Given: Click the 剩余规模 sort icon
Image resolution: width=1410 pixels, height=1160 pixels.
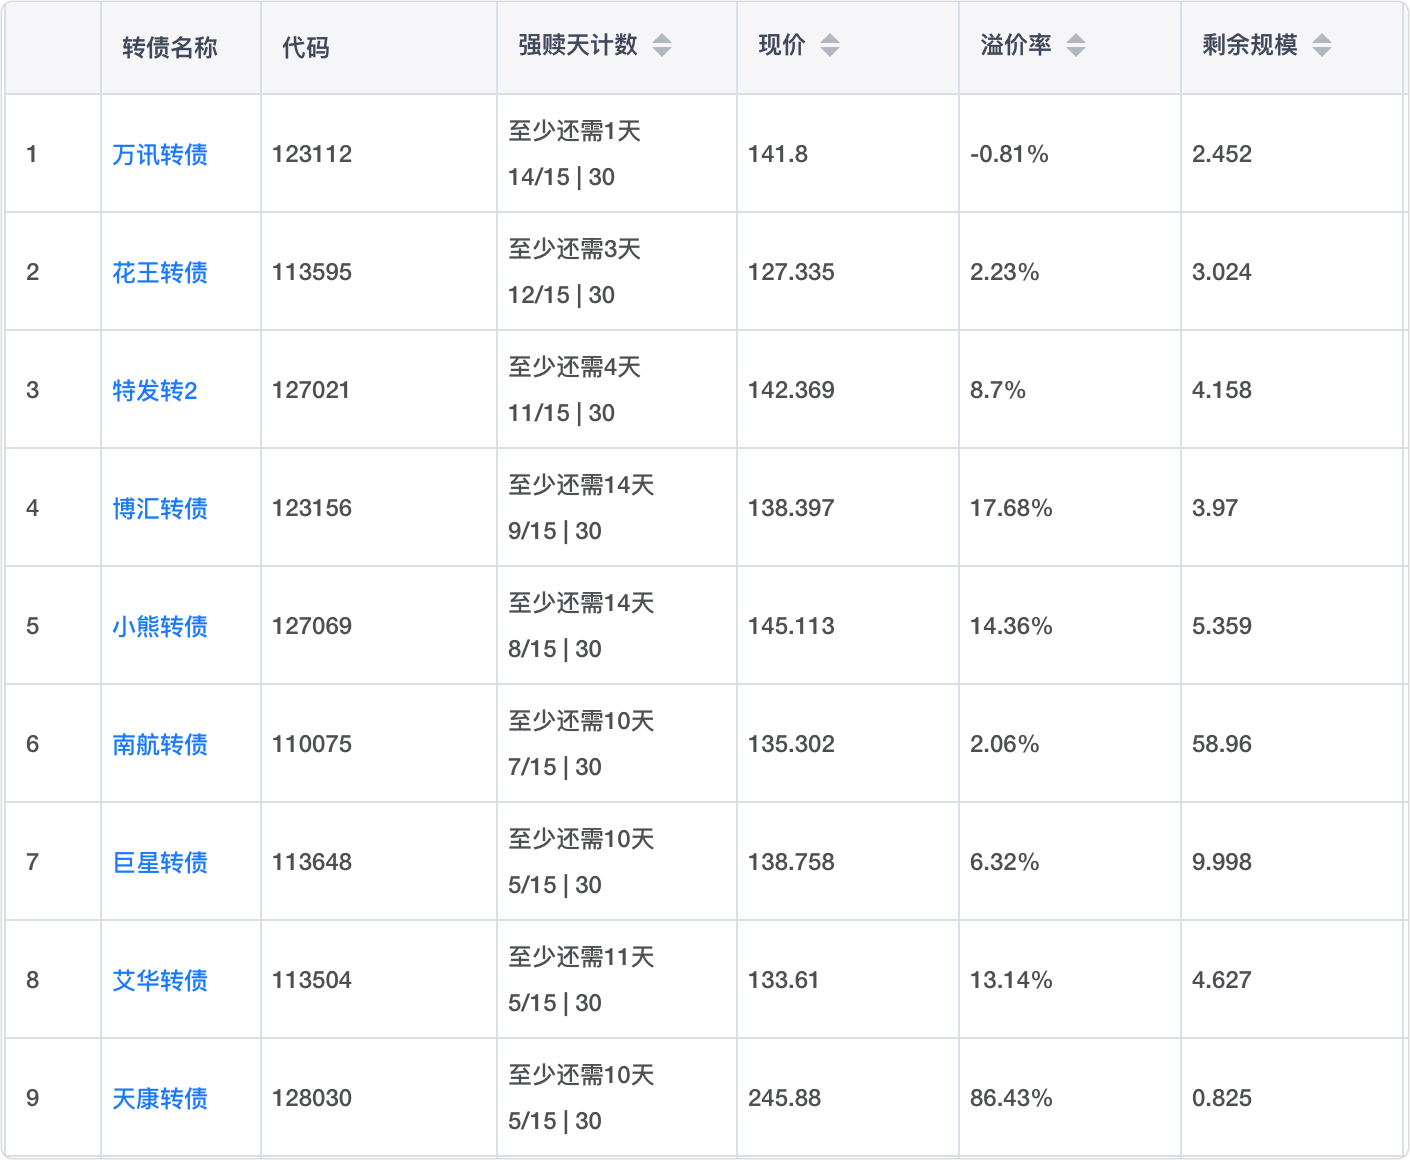Looking at the screenshot, I should 1322,45.
